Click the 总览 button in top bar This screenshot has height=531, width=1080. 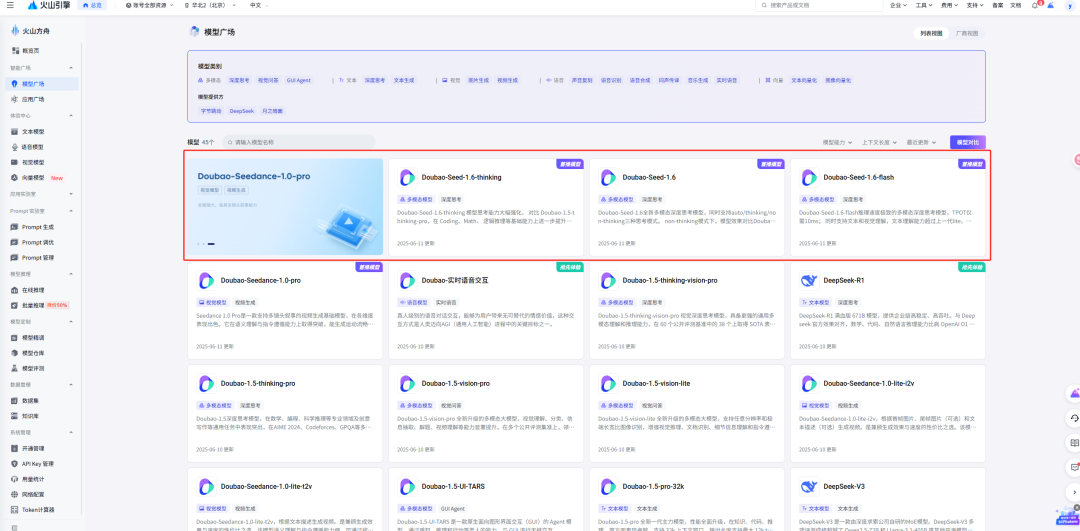pos(92,5)
